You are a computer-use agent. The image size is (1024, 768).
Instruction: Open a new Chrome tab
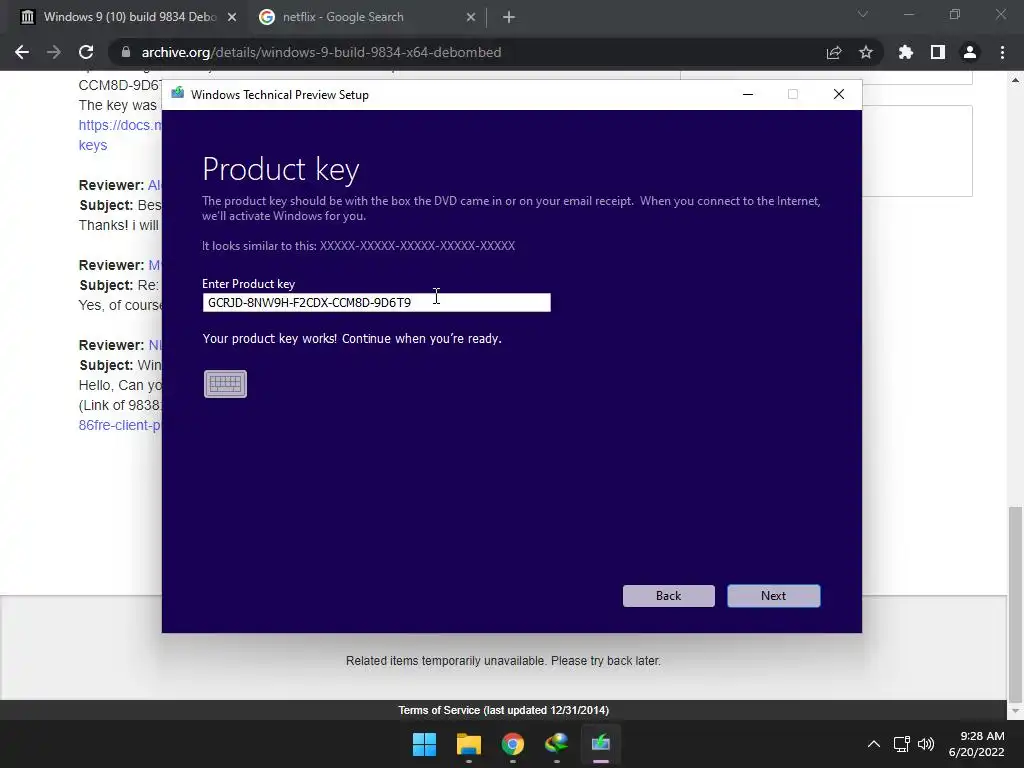509,18
